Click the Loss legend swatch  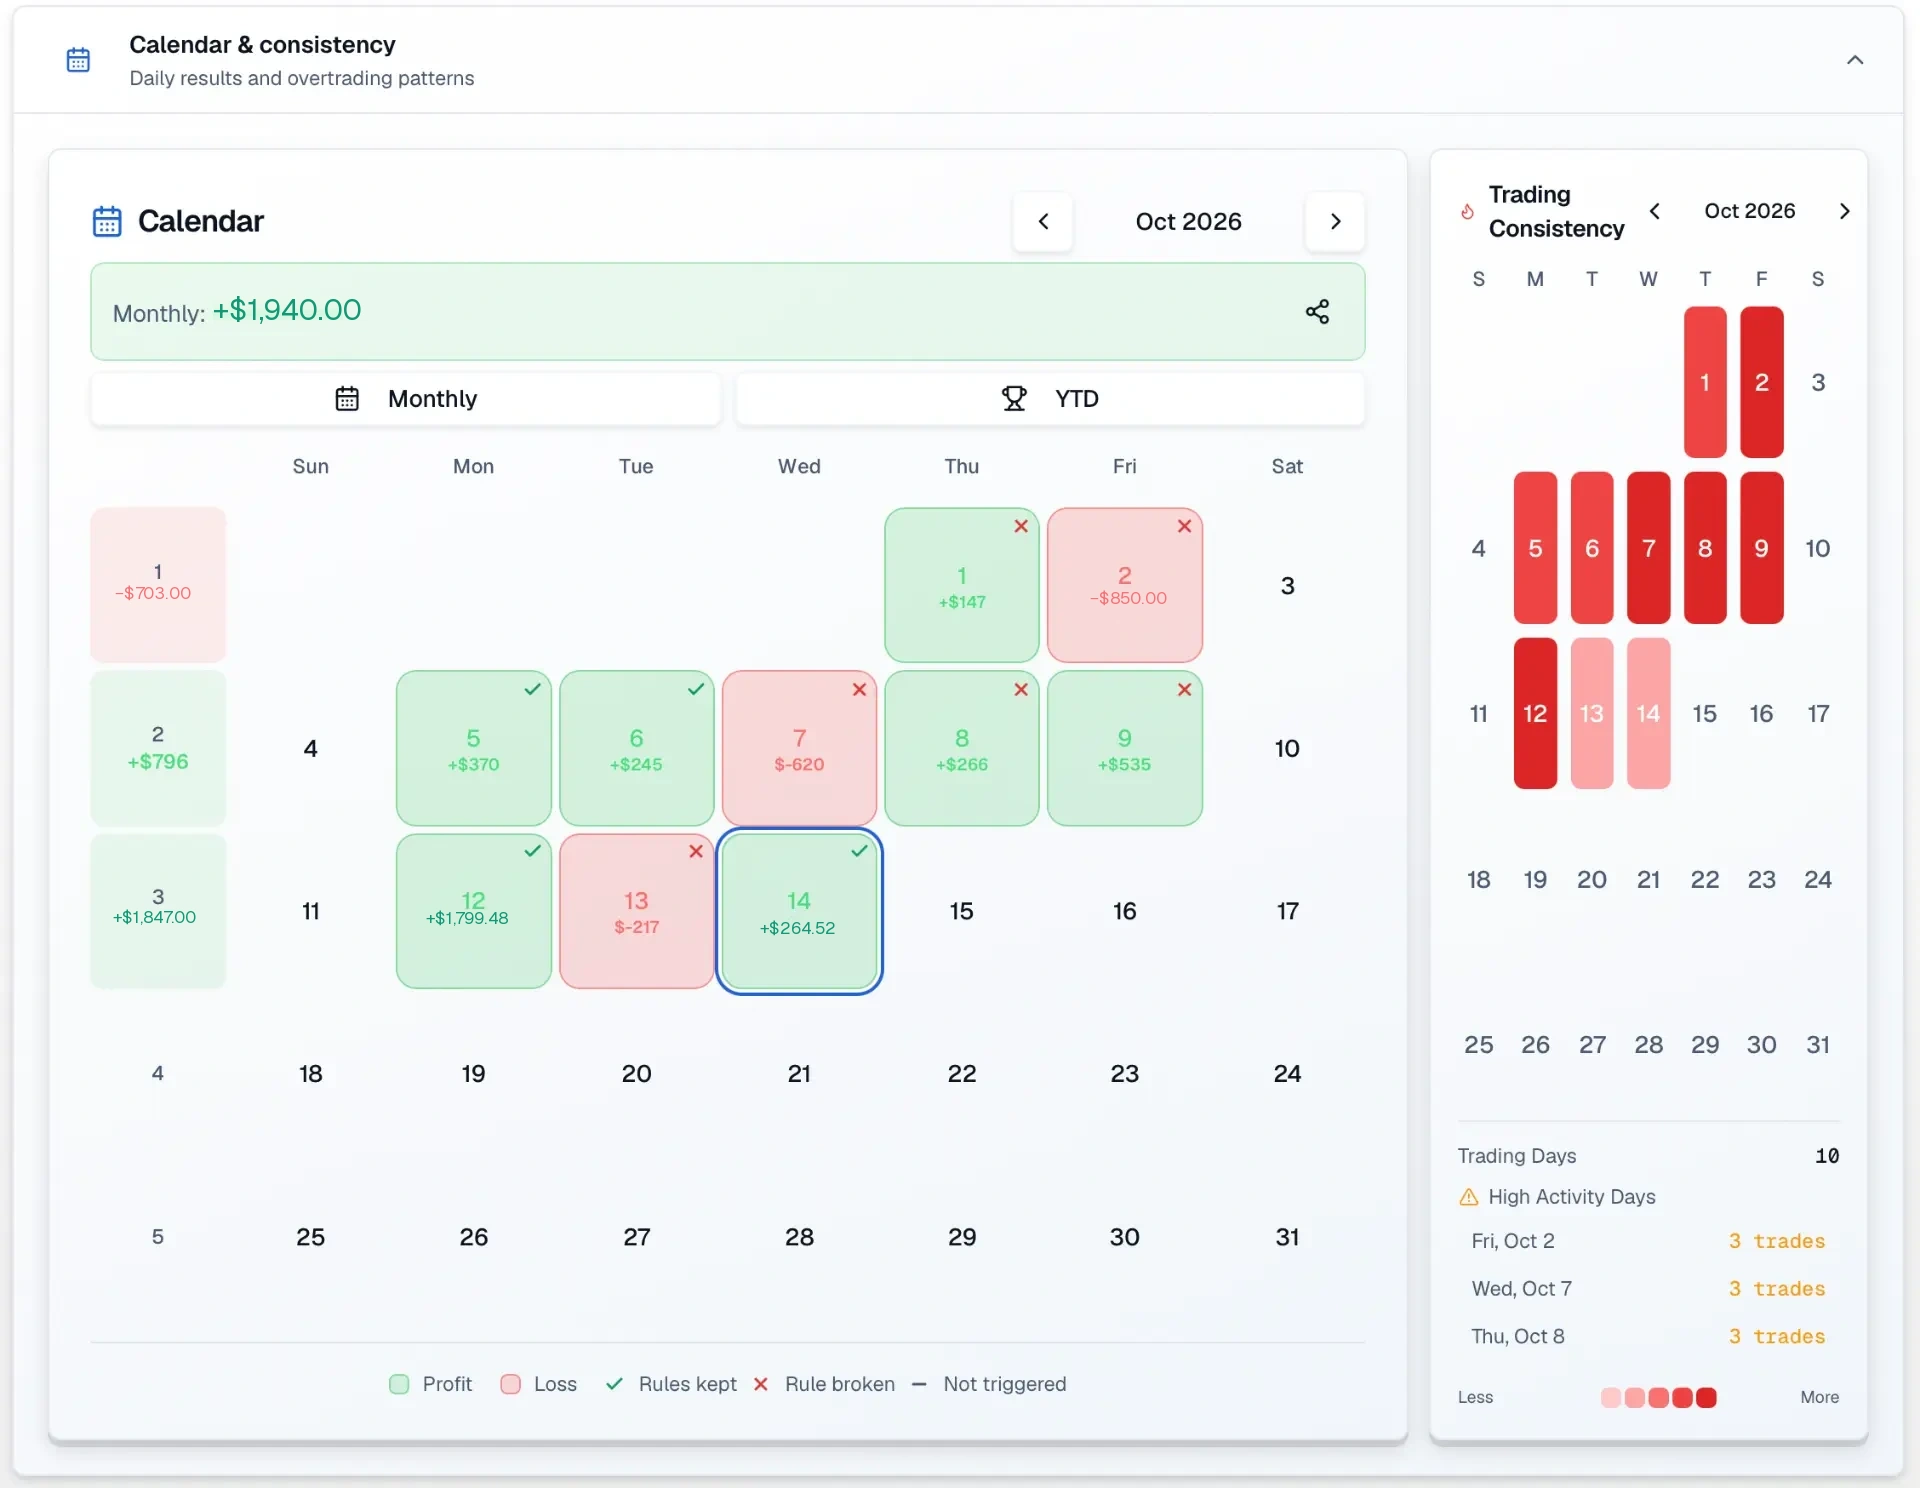click(510, 1384)
